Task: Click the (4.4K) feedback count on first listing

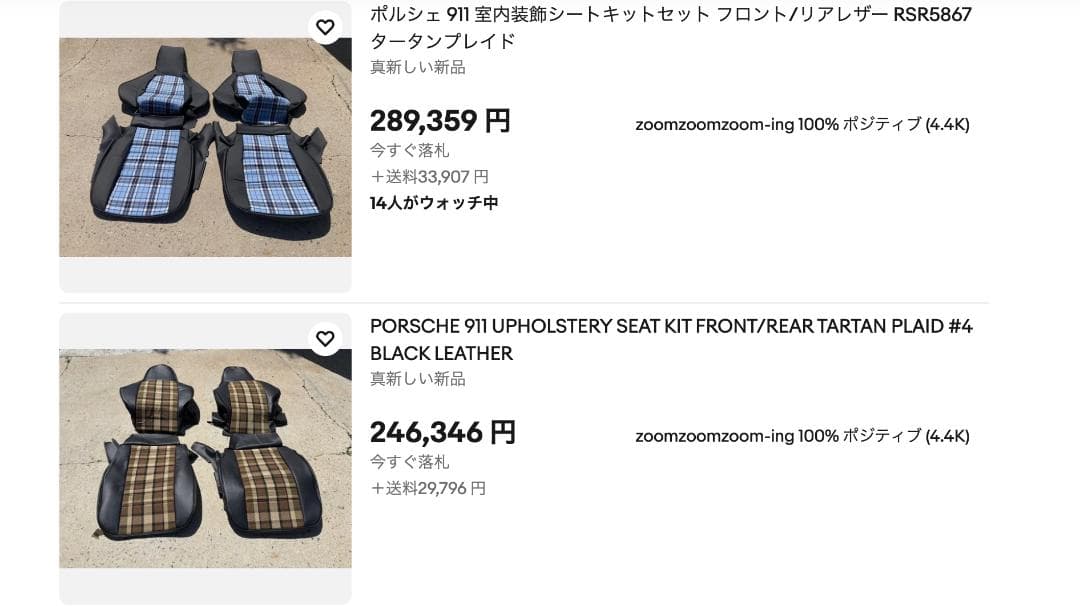Action: 947,125
